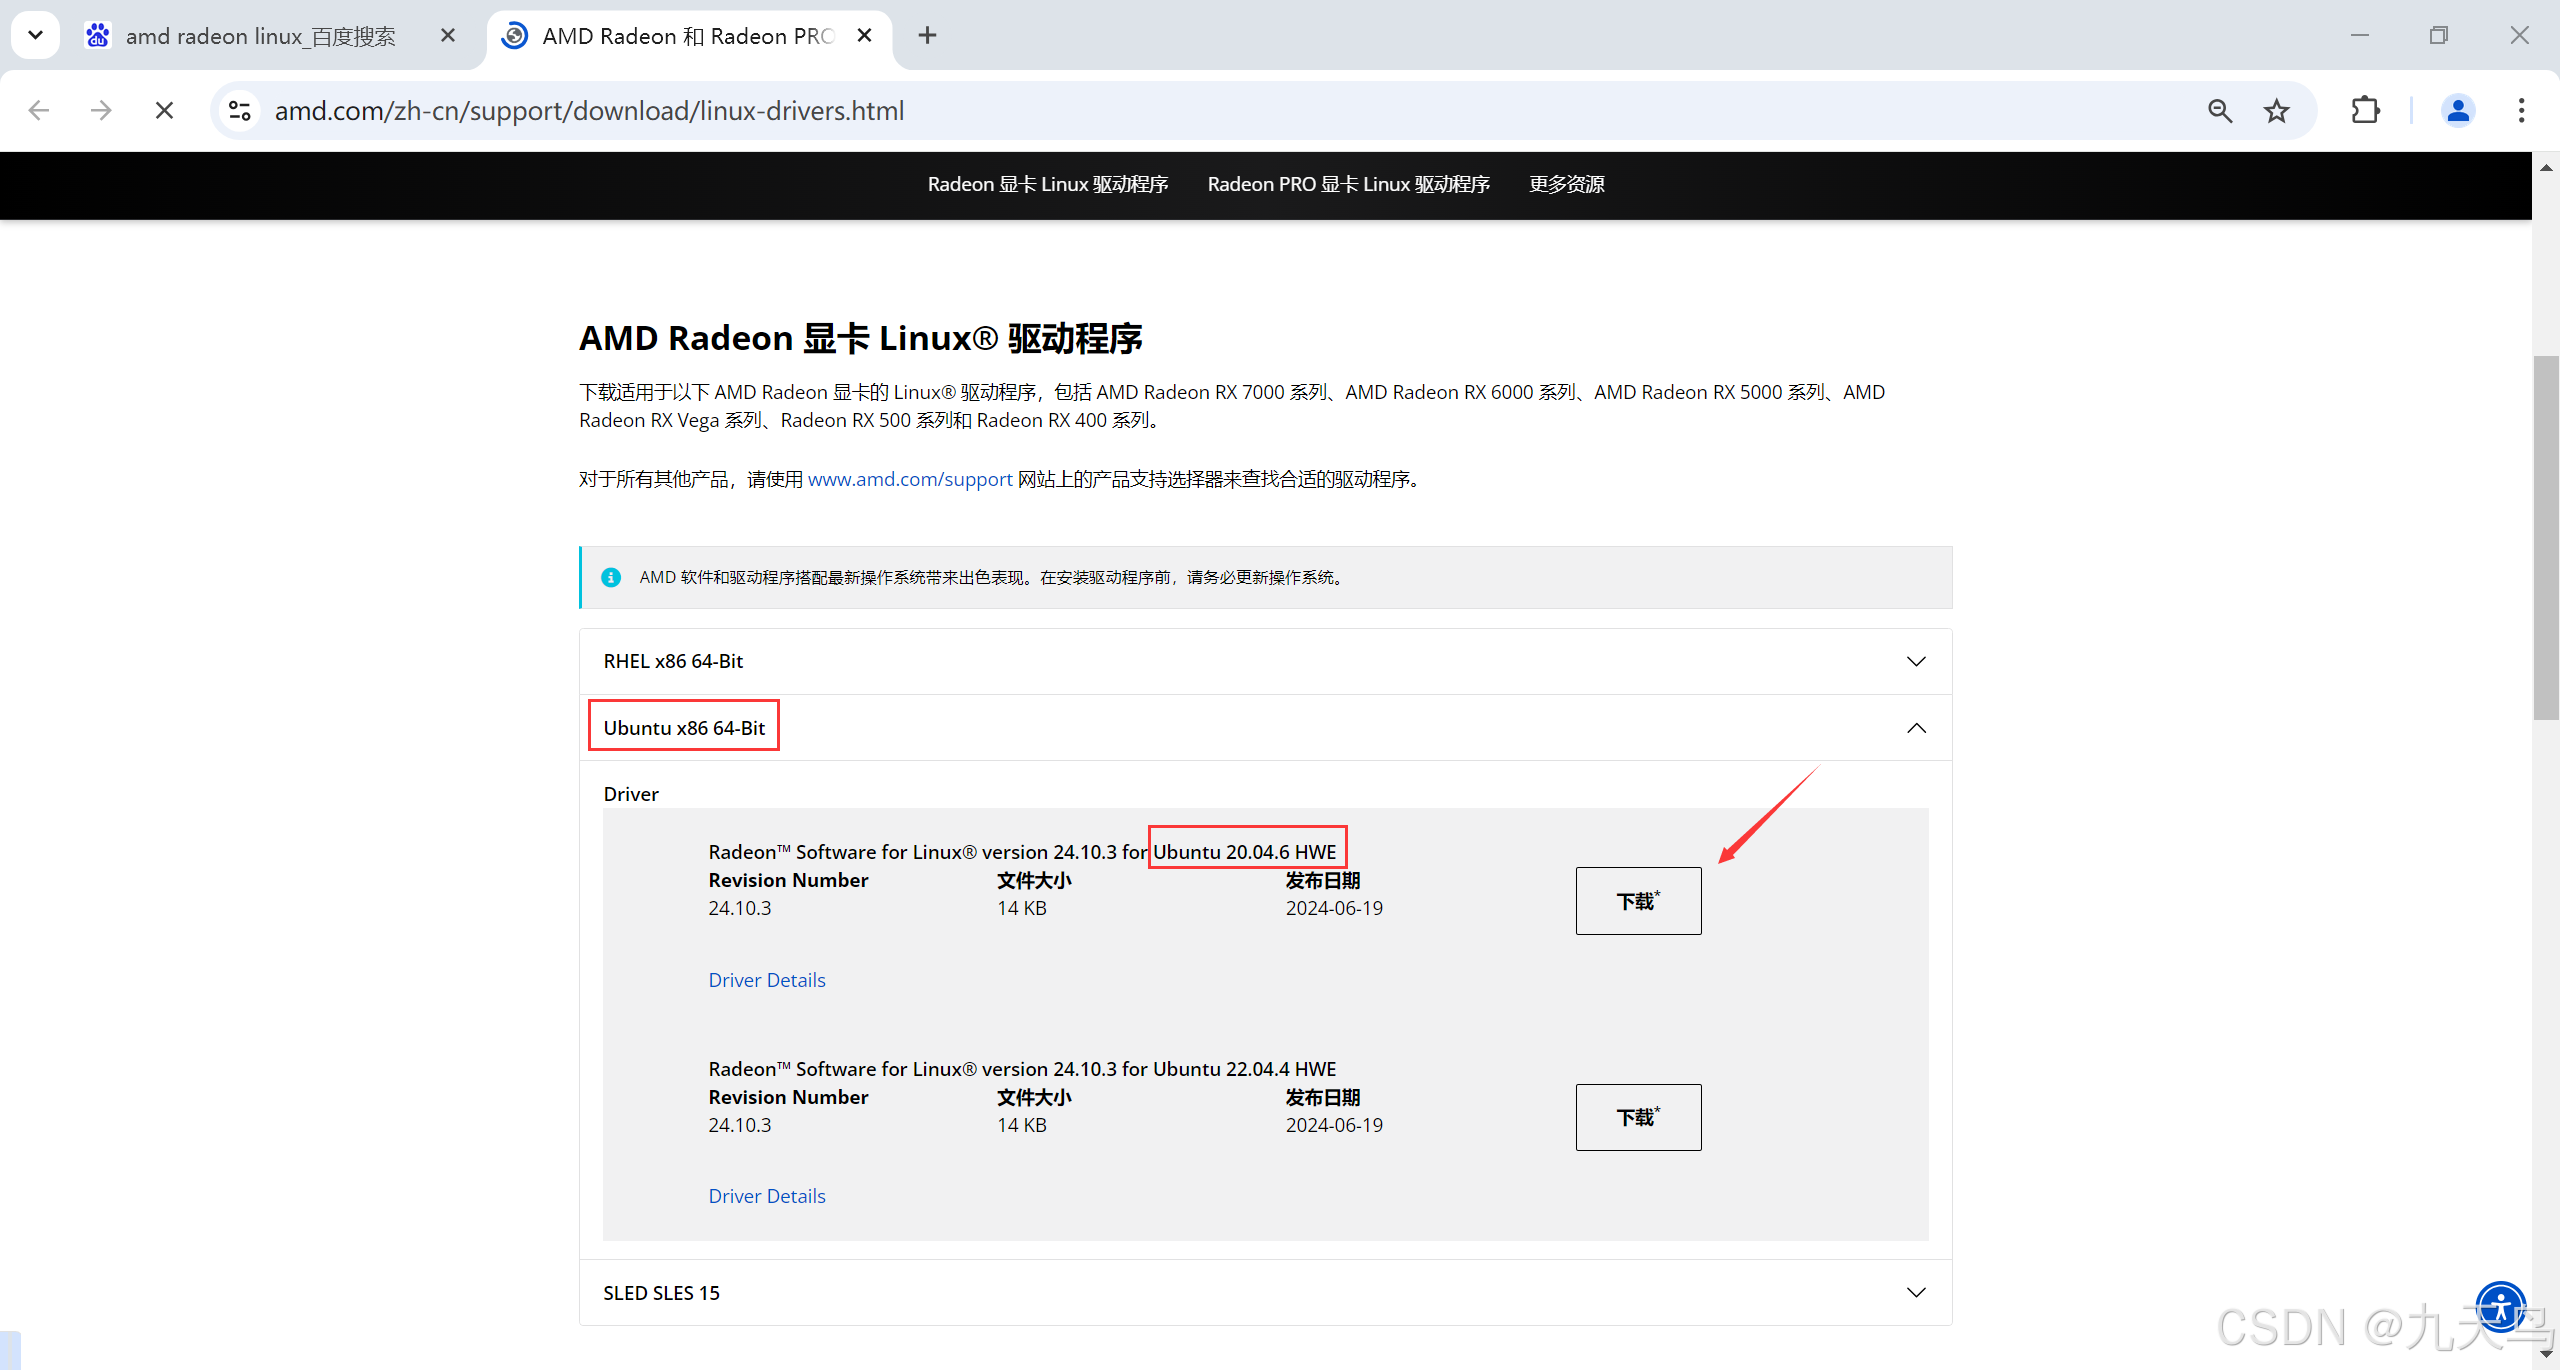Open Radeon PRO 显卡 Linux 驱动程序 menu item
Screen dimensions: 2560x1370
click(x=1348, y=184)
